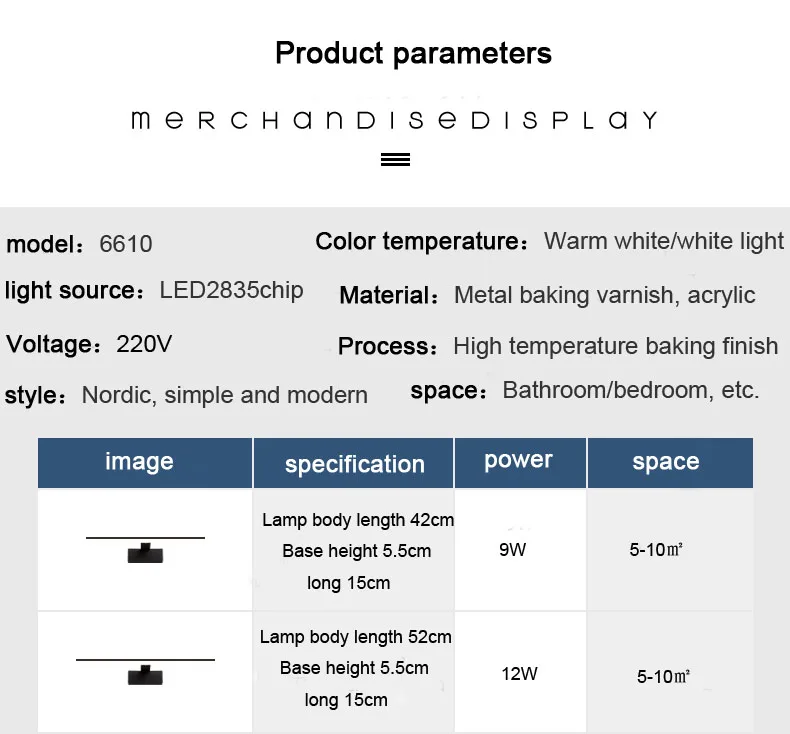Click the "space" column header
The image size is (790, 734).
[670, 462]
